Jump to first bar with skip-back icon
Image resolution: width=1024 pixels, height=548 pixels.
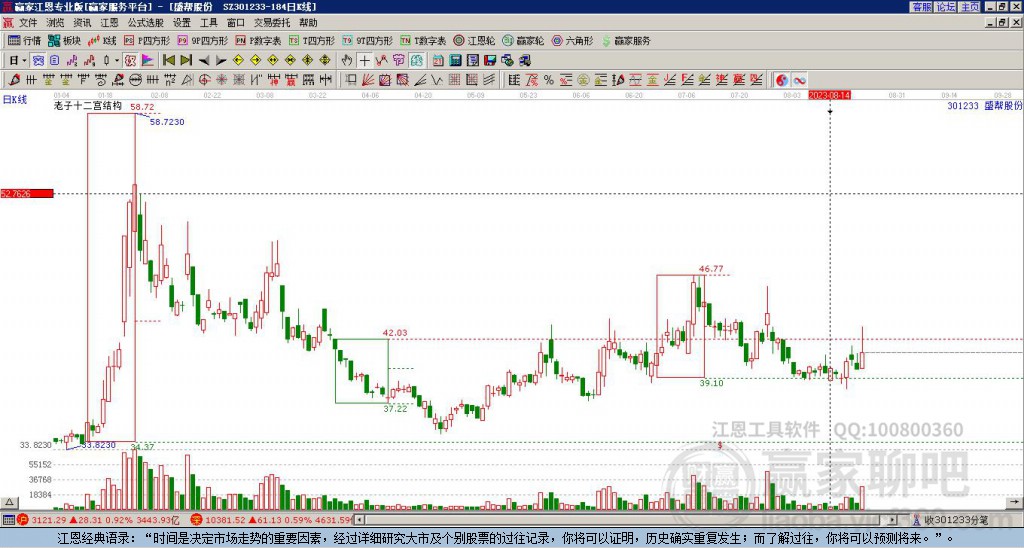tap(168, 61)
